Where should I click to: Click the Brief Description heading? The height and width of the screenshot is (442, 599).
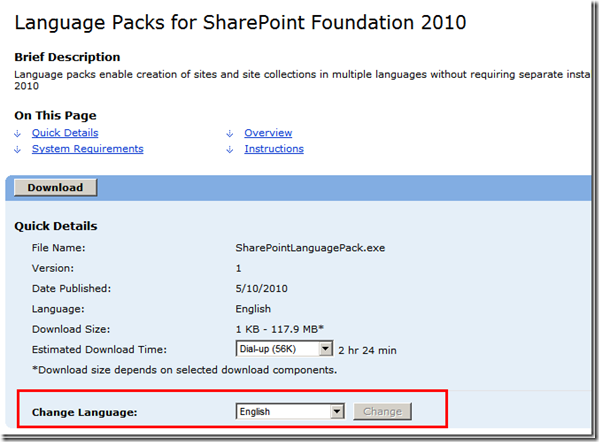click(67, 57)
